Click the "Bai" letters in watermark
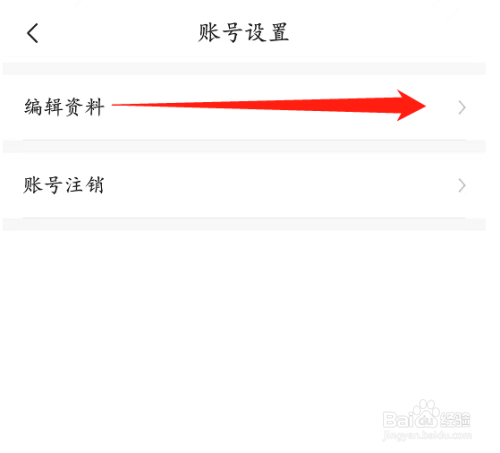The height and width of the screenshot is (453, 500). [x=398, y=420]
